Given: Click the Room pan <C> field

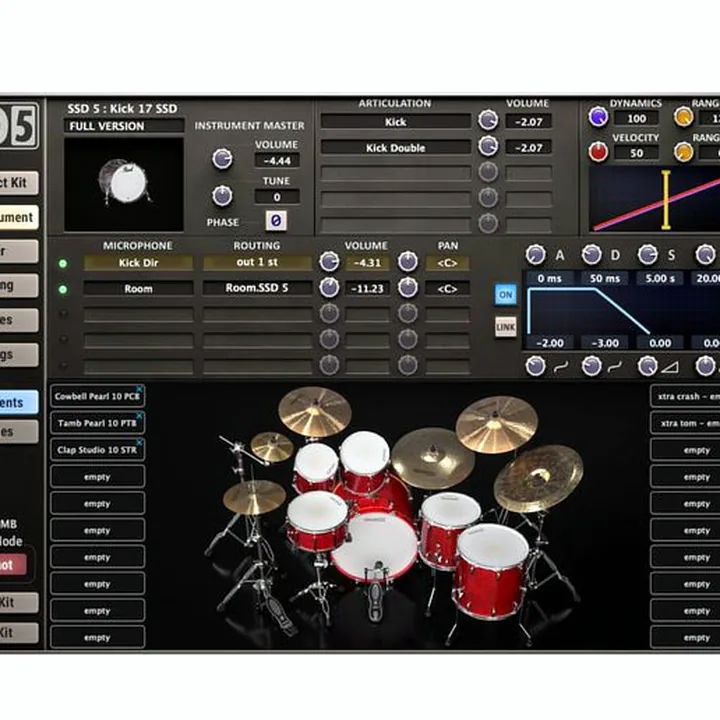Looking at the screenshot, I should point(448,289).
